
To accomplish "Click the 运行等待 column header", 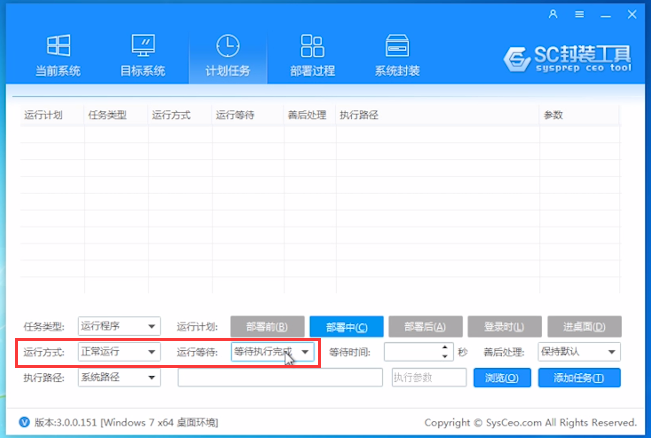I will [x=248, y=115].
